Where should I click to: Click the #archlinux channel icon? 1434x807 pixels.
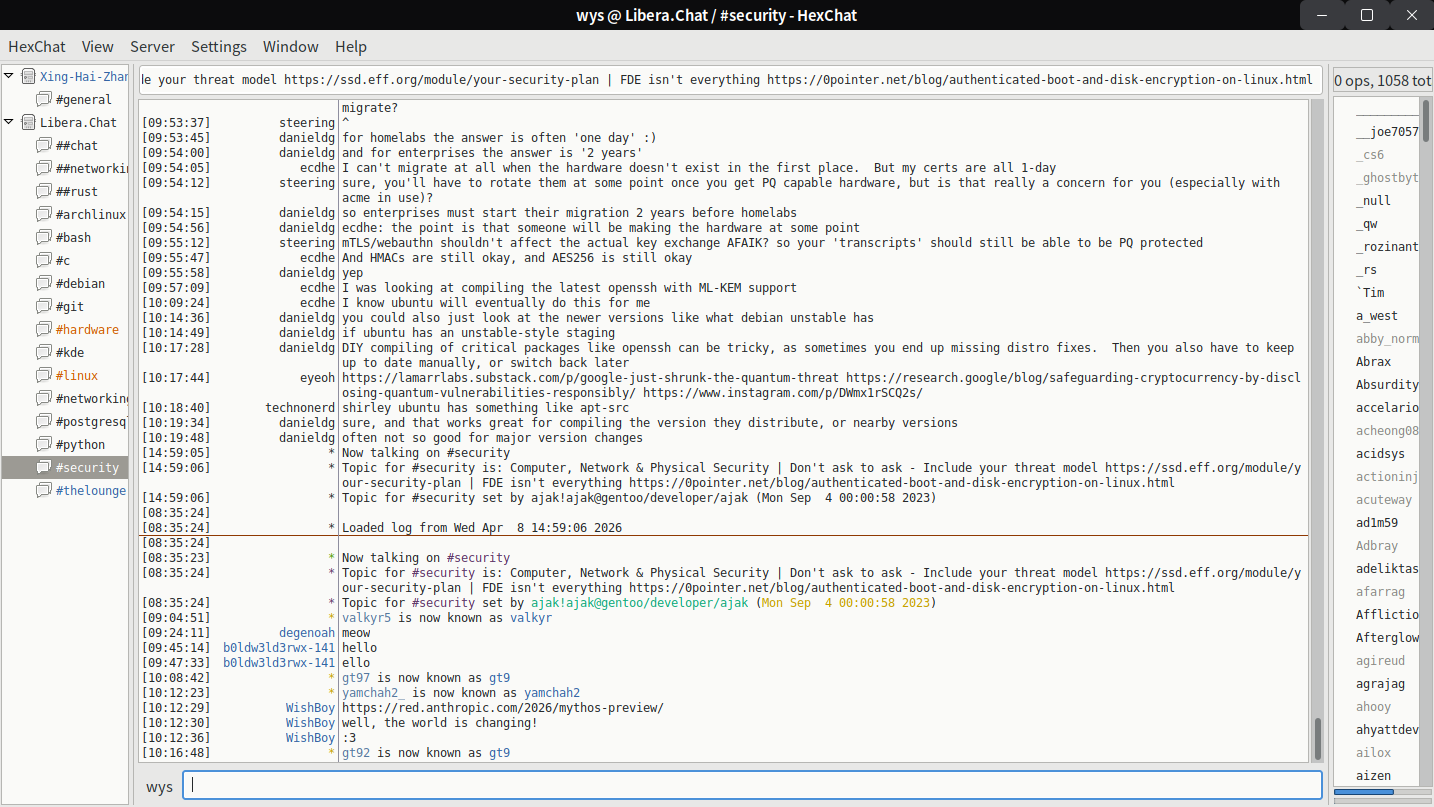point(44,214)
